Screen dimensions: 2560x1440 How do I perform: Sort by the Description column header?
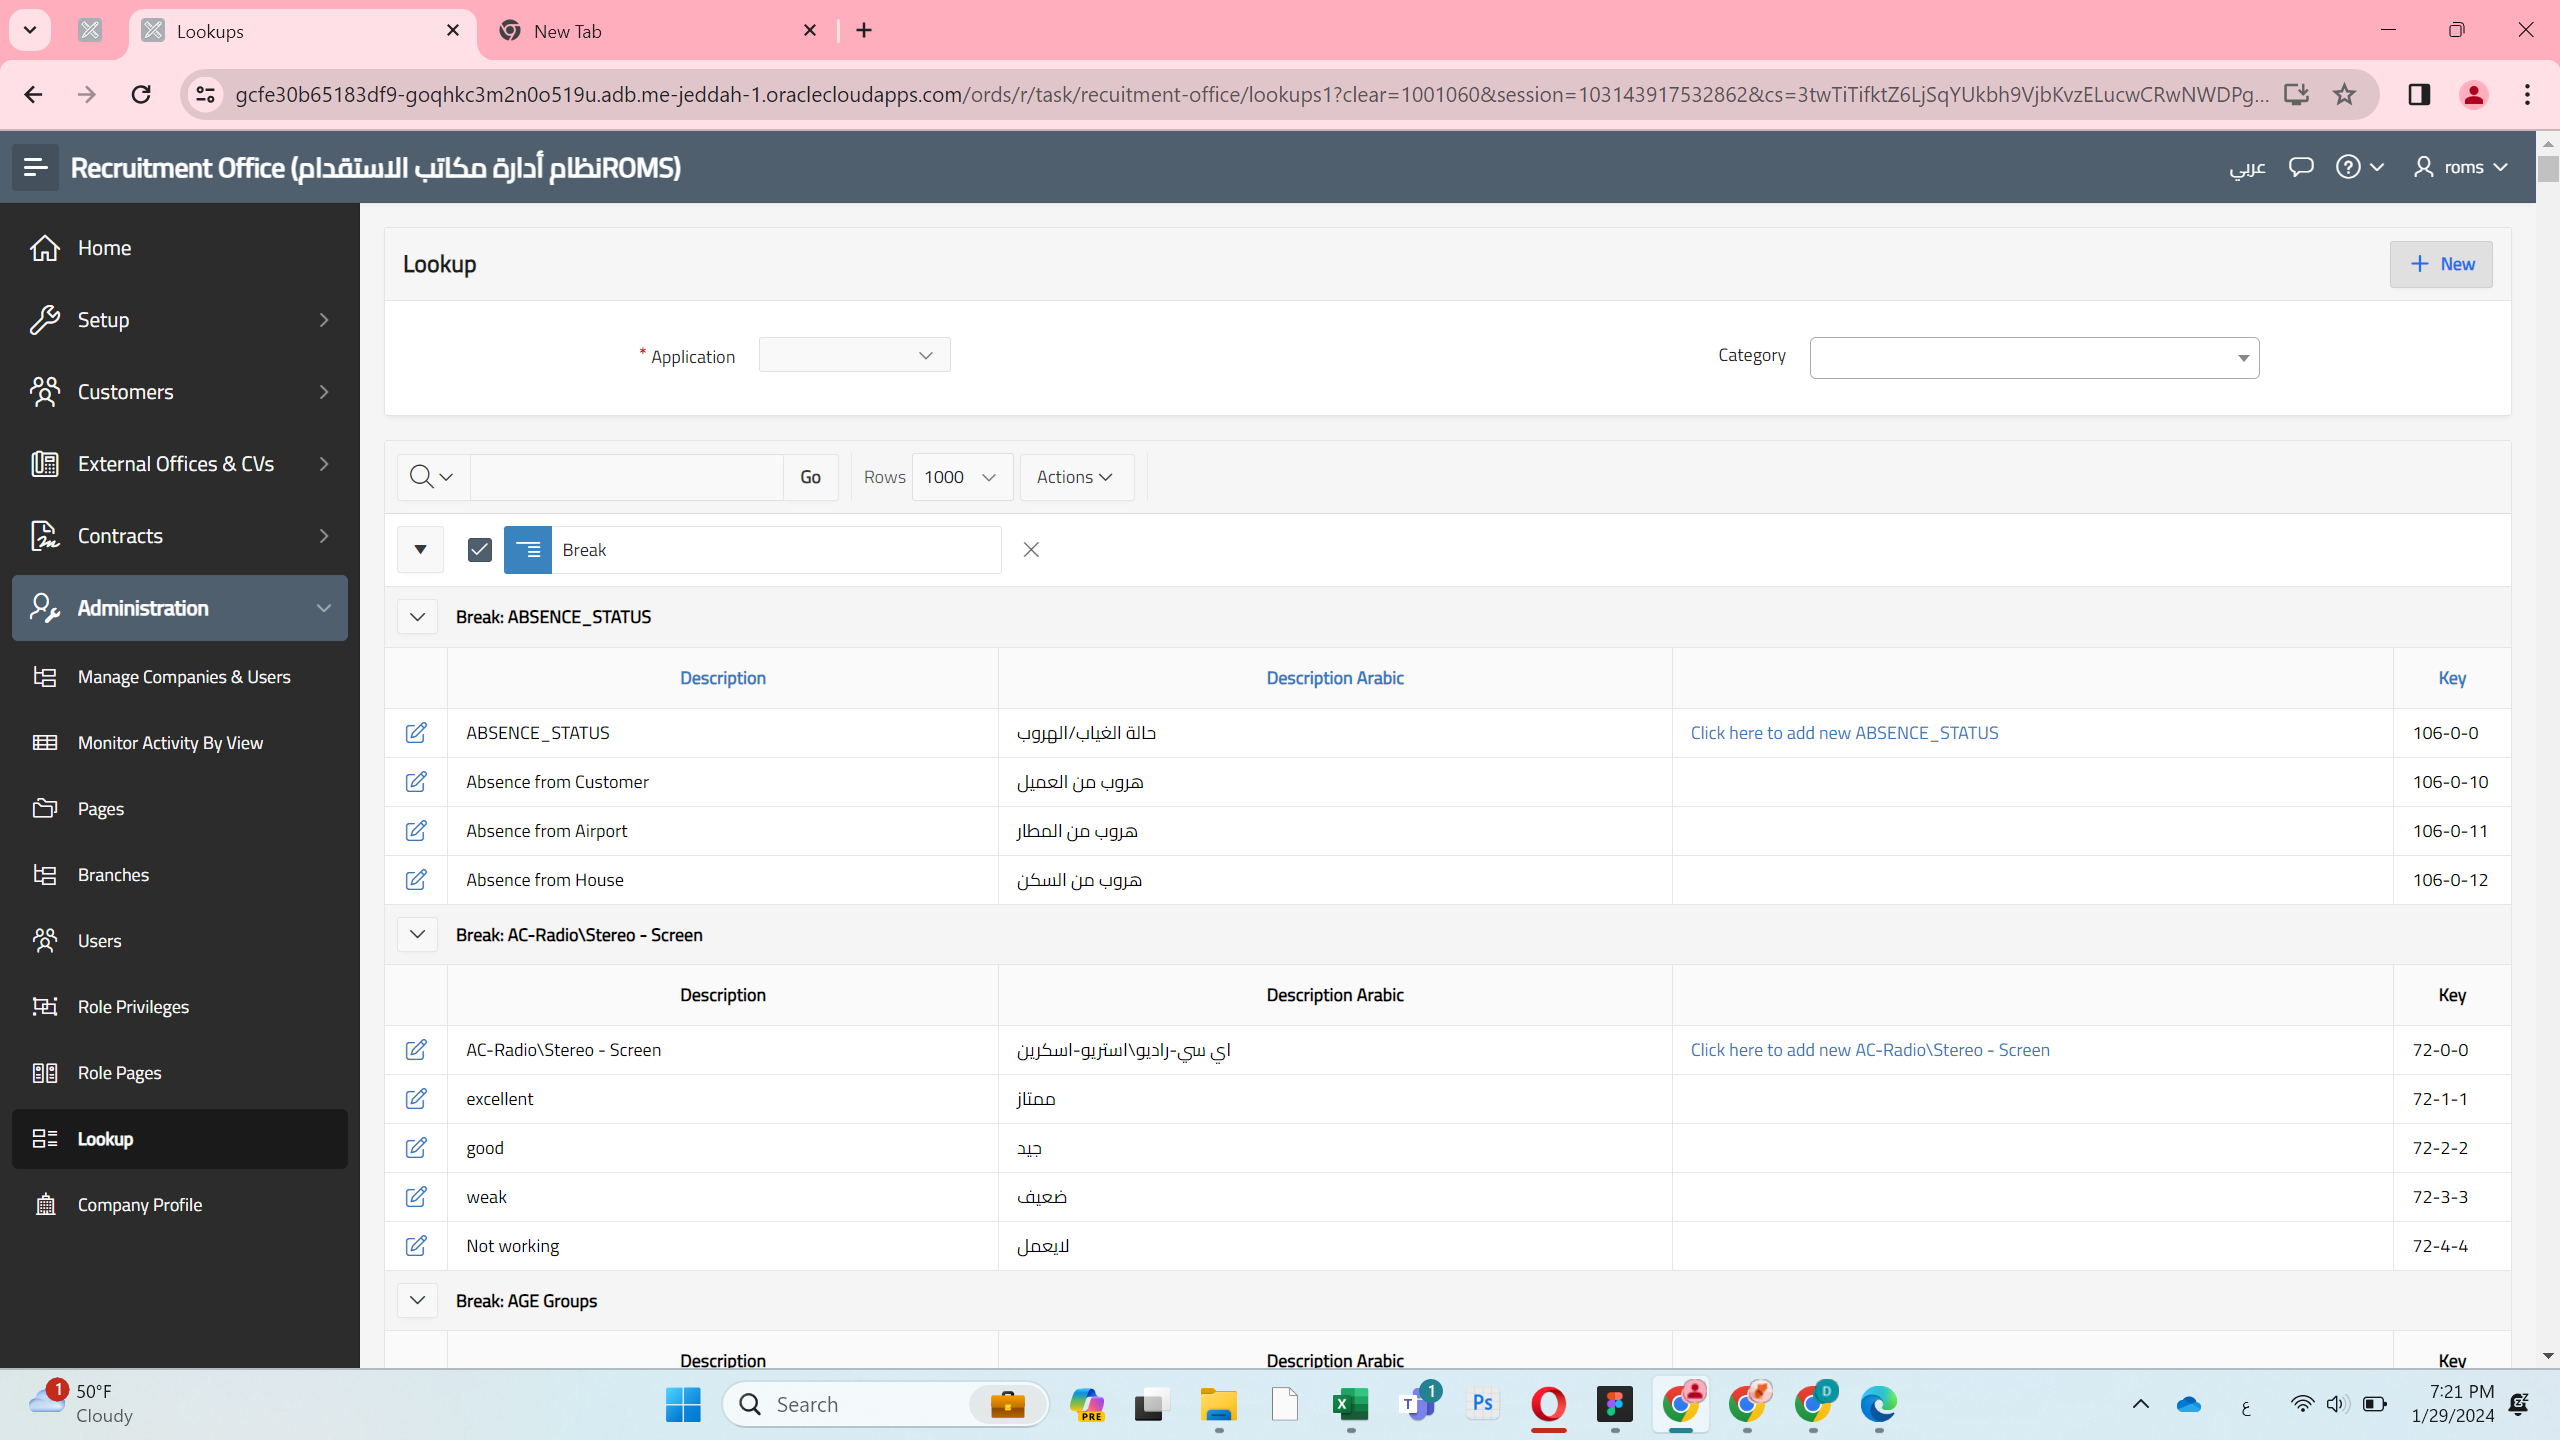723,678
